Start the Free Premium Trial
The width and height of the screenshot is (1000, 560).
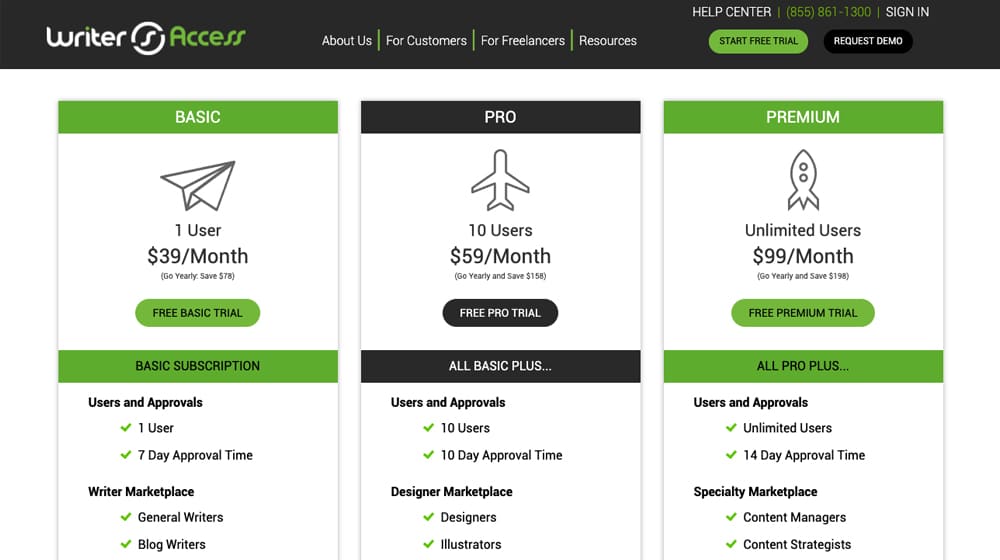pos(803,313)
